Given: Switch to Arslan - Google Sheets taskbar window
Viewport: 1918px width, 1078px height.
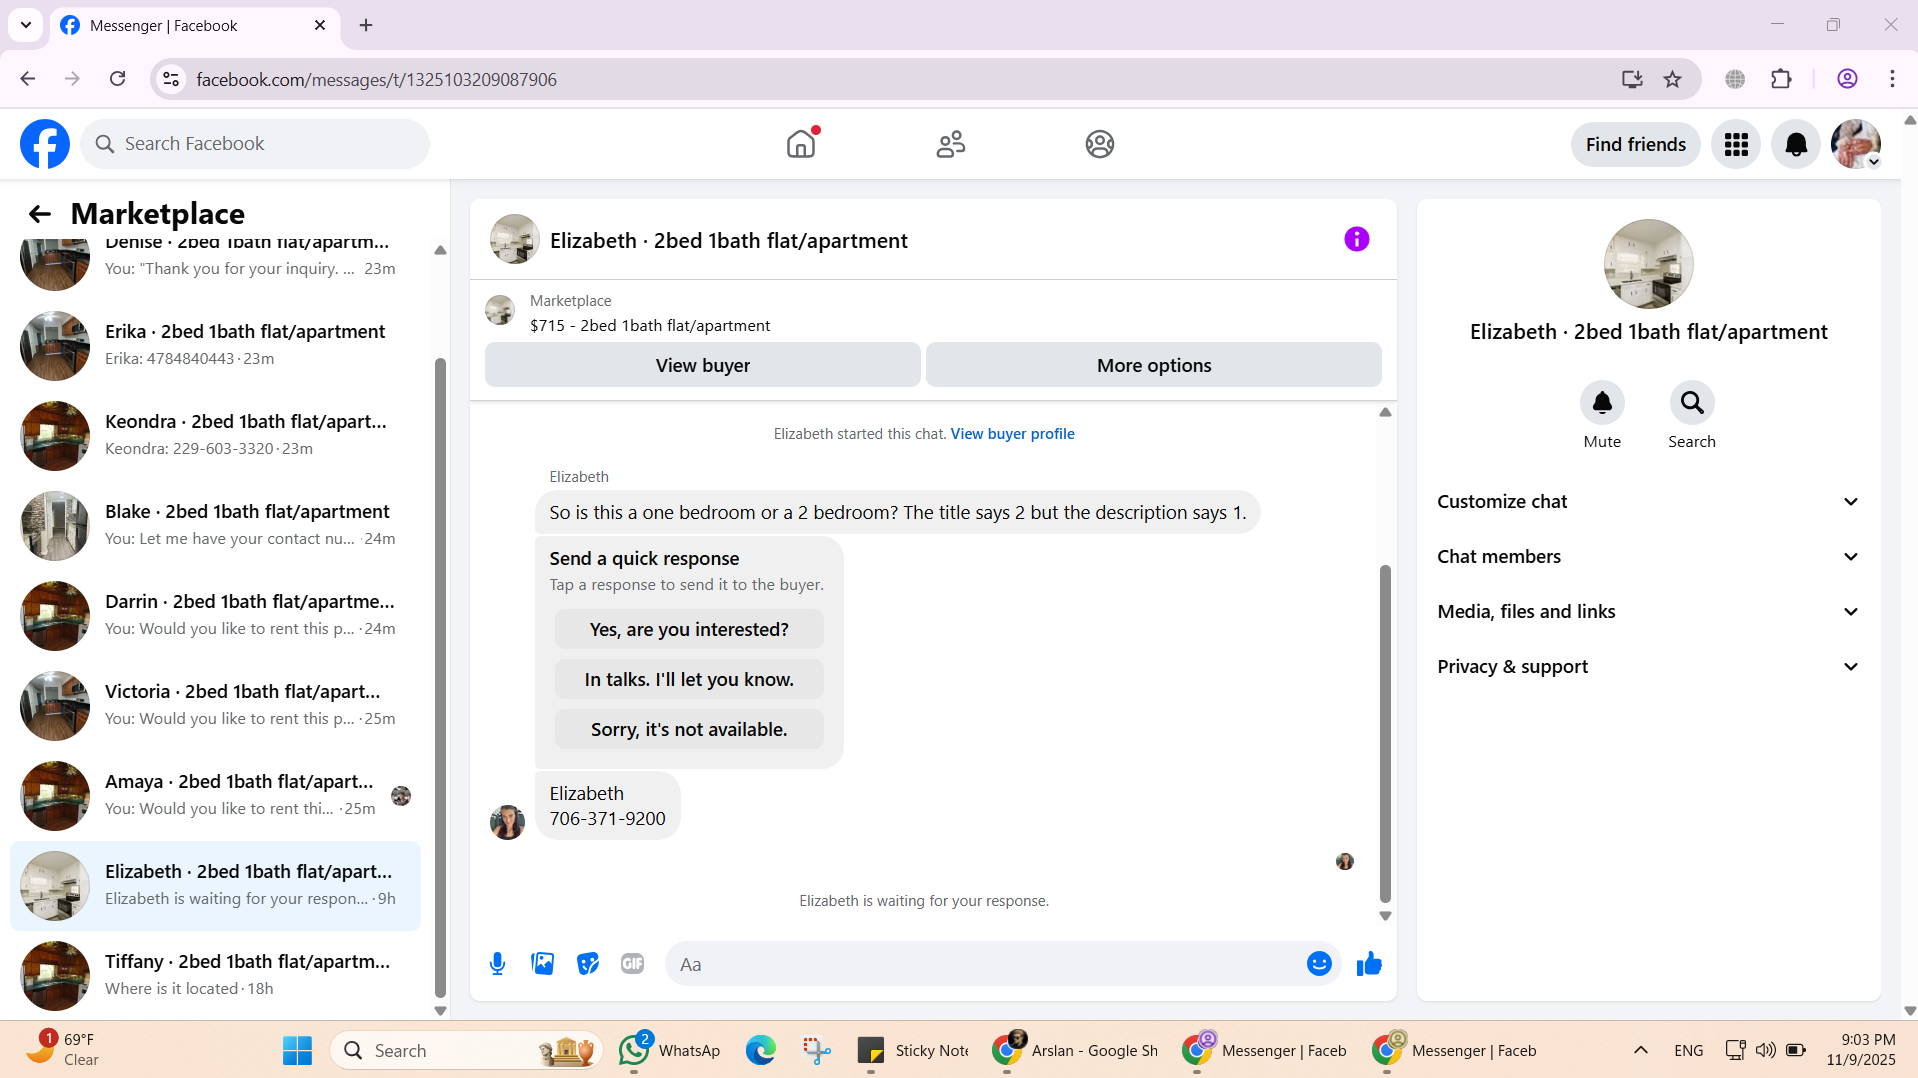Looking at the screenshot, I should click(1075, 1050).
